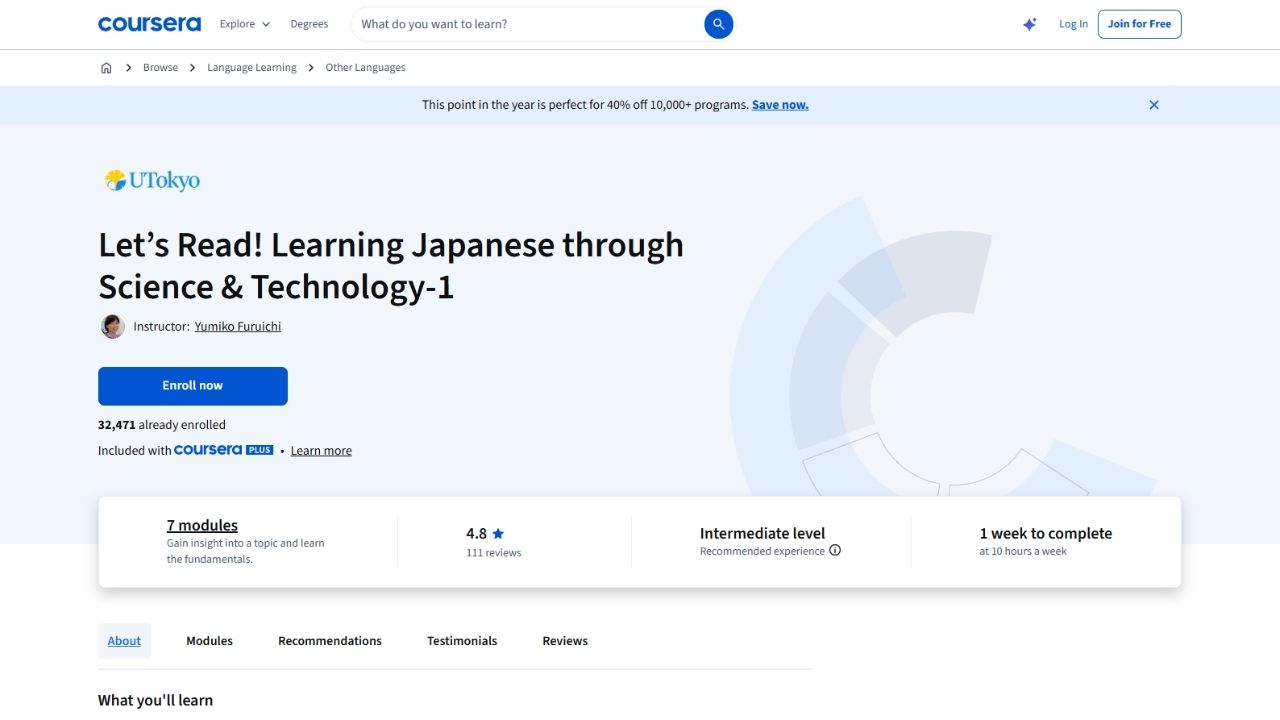This screenshot has width=1280, height=720.
Task: Open Yumiko Furuichi instructor link
Action: (x=238, y=326)
